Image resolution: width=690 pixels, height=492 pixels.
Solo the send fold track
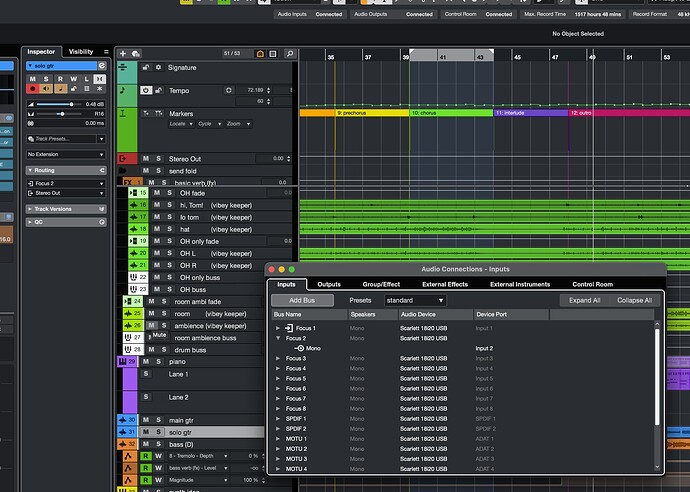[158, 170]
